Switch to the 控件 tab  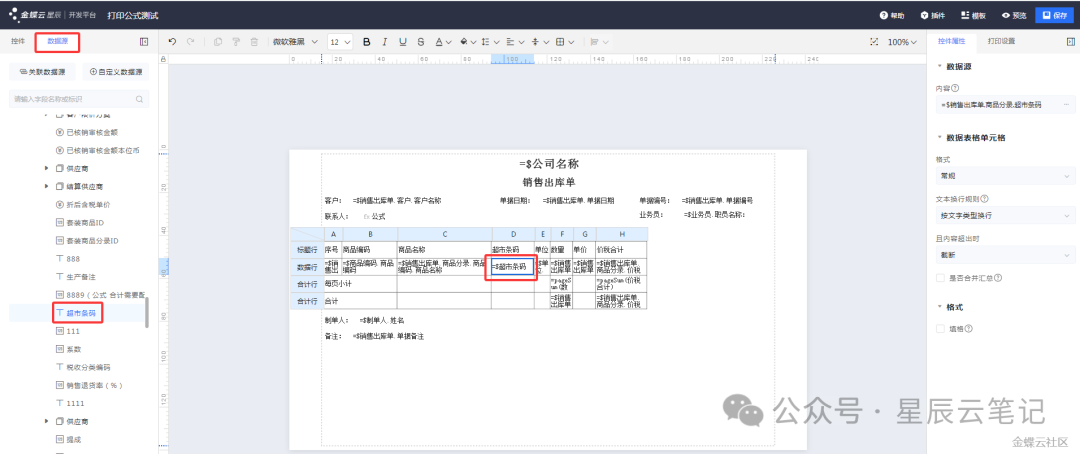(x=17, y=42)
